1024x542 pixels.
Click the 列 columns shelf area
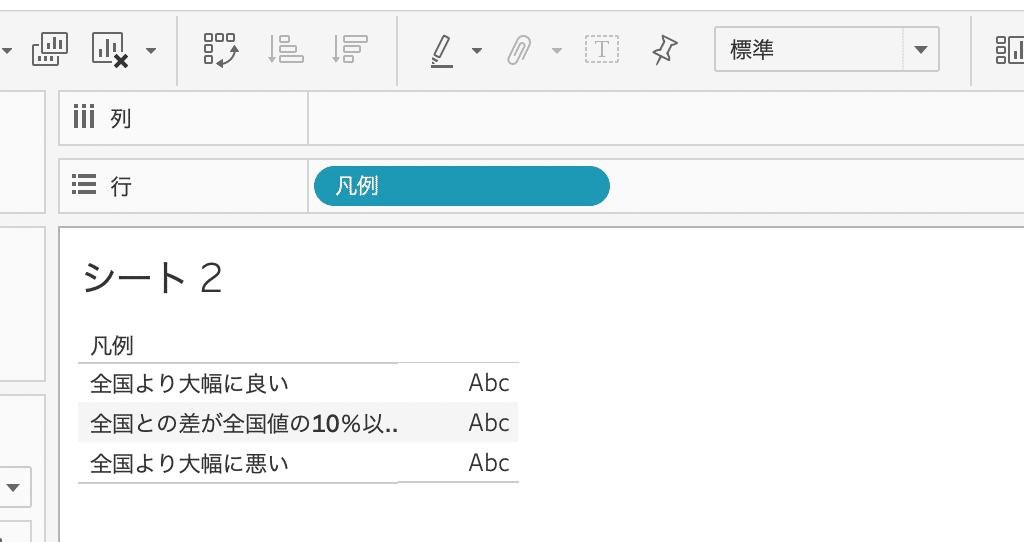coord(665,118)
